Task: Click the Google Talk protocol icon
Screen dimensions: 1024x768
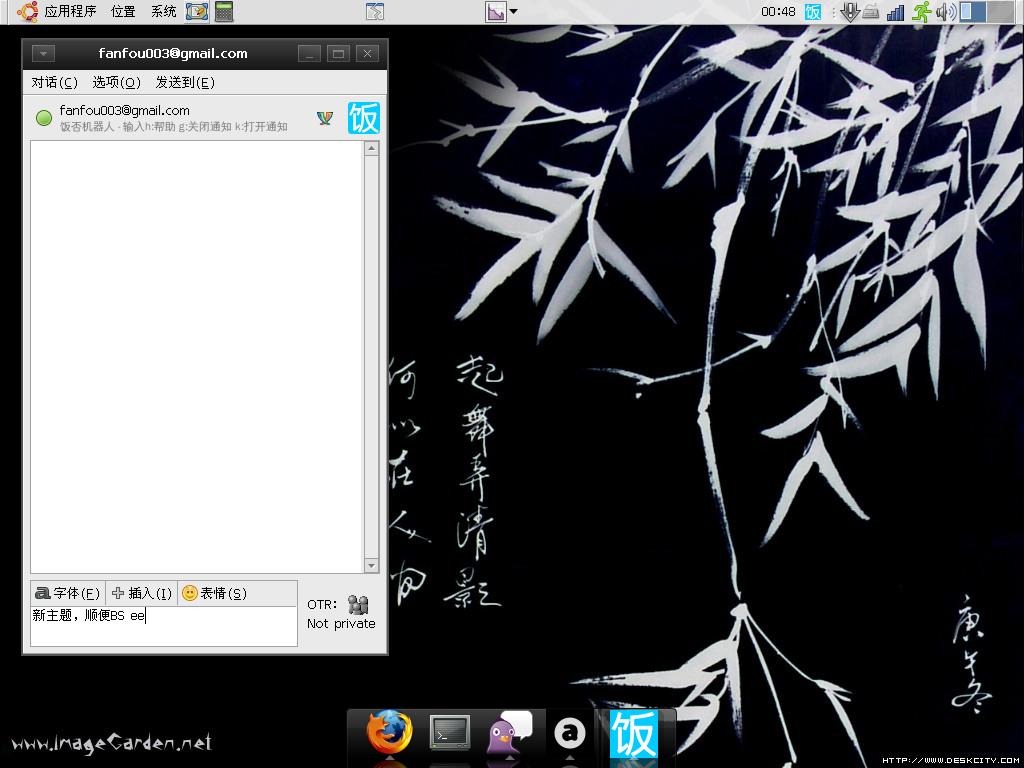Action: click(x=325, y=118)
